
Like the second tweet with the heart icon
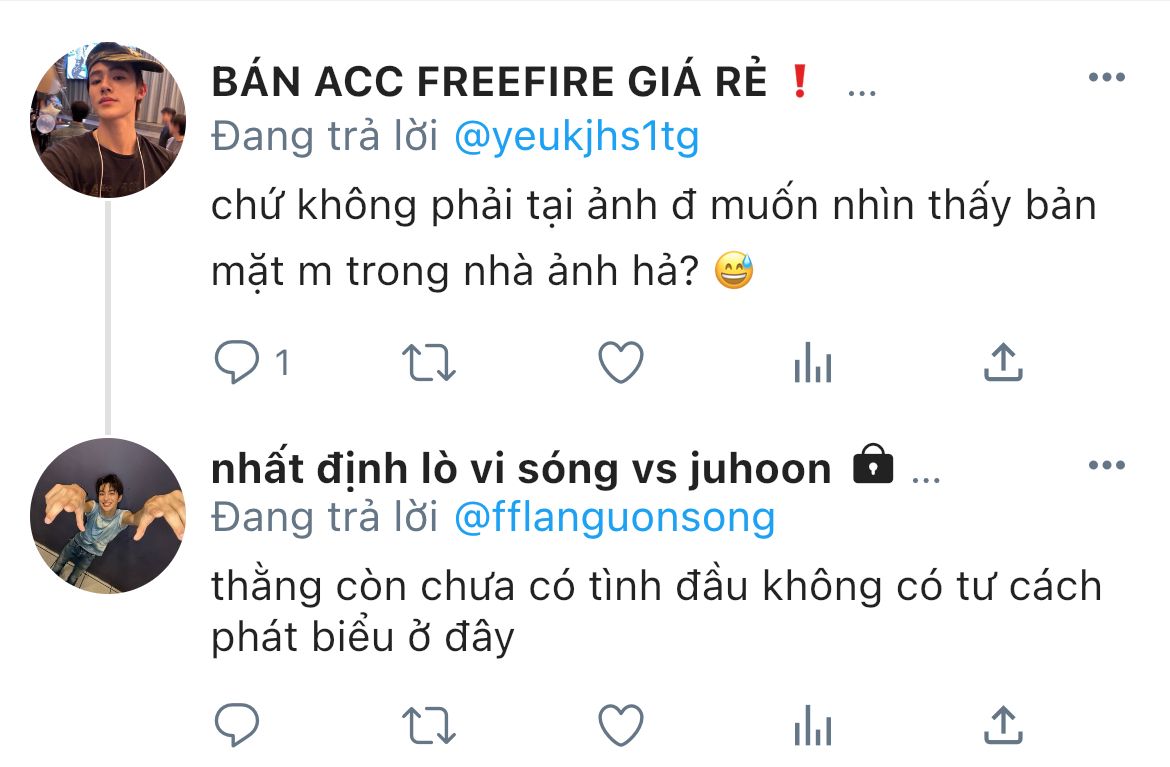[621, 724]
